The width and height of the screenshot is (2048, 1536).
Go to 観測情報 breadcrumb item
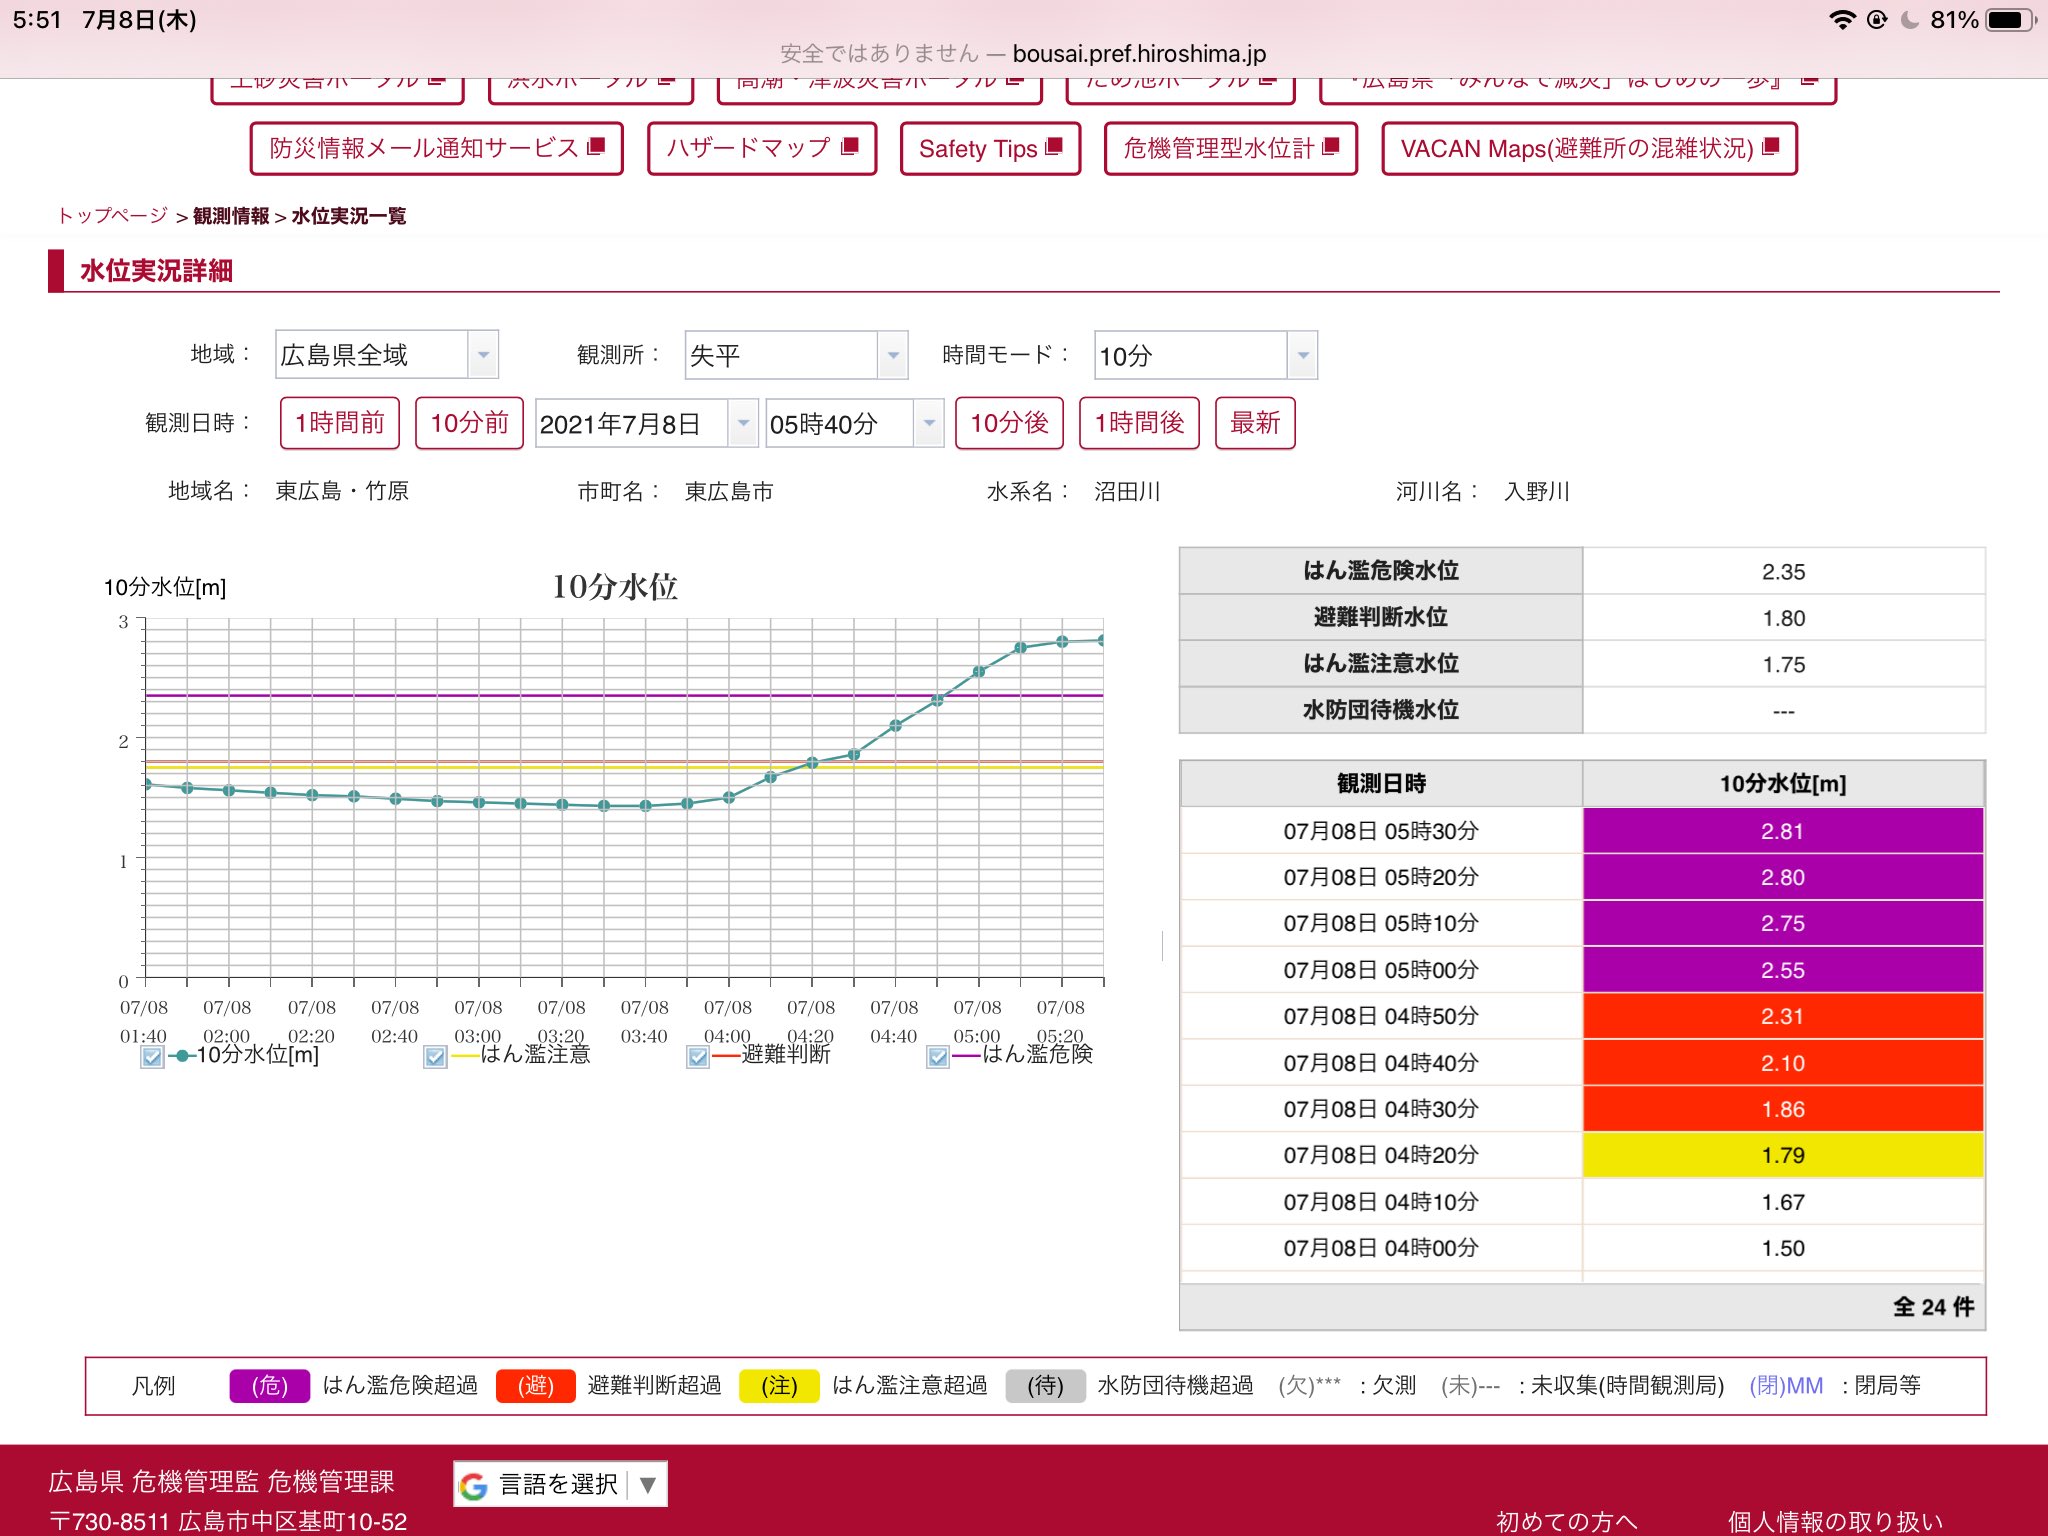(231, 216)
